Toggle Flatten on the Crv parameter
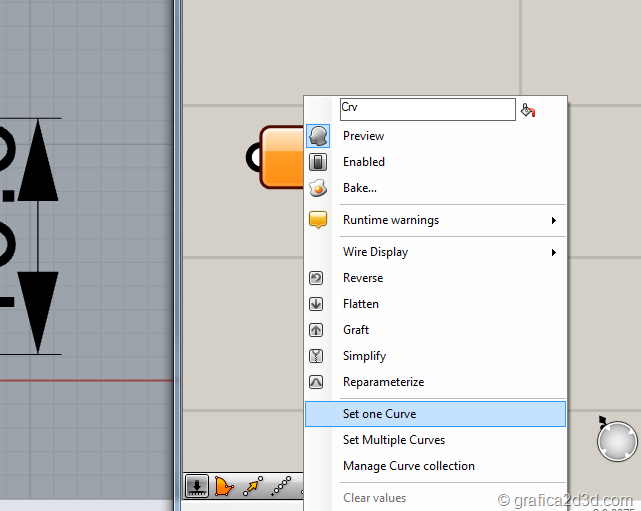Image resolution: width=641 pixels, height=511 pixels. coord(360,304)
